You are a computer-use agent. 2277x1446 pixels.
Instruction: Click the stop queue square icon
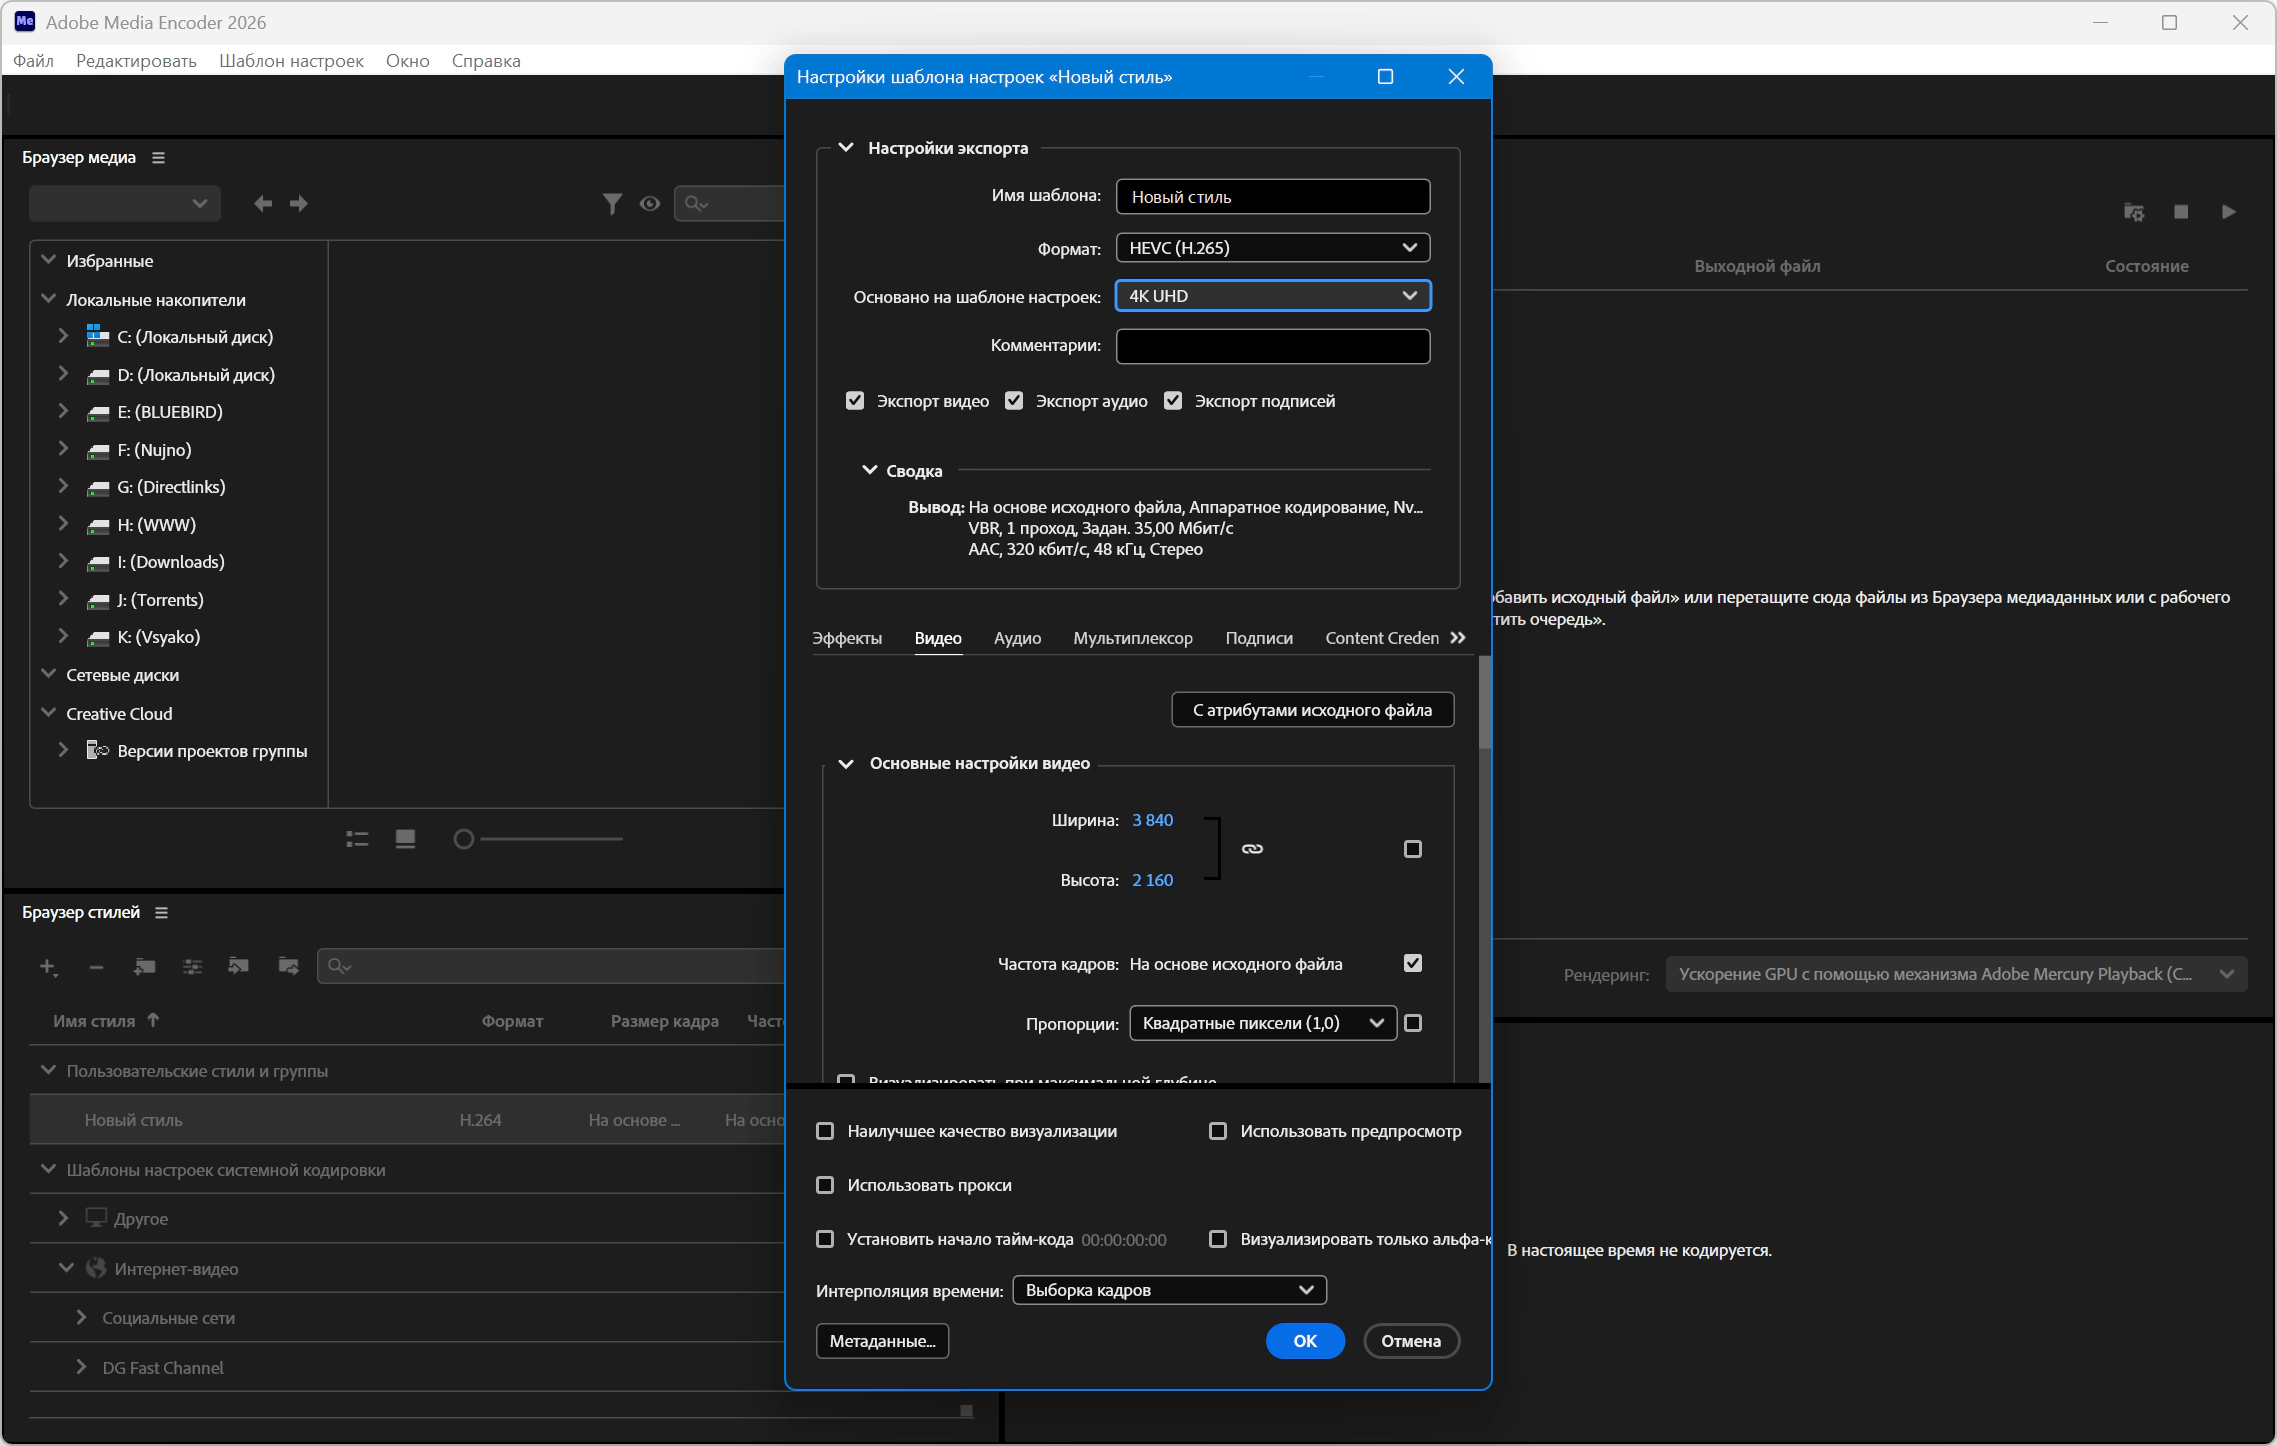(x=2182, y=212)
